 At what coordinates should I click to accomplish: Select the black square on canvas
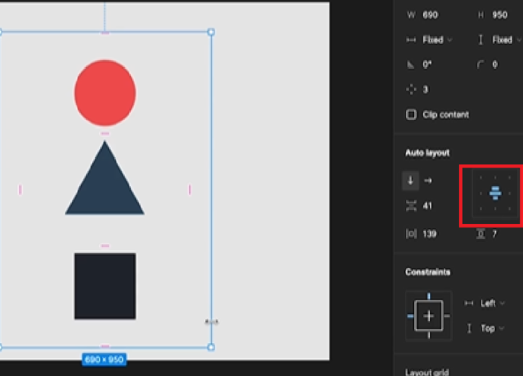105,286
